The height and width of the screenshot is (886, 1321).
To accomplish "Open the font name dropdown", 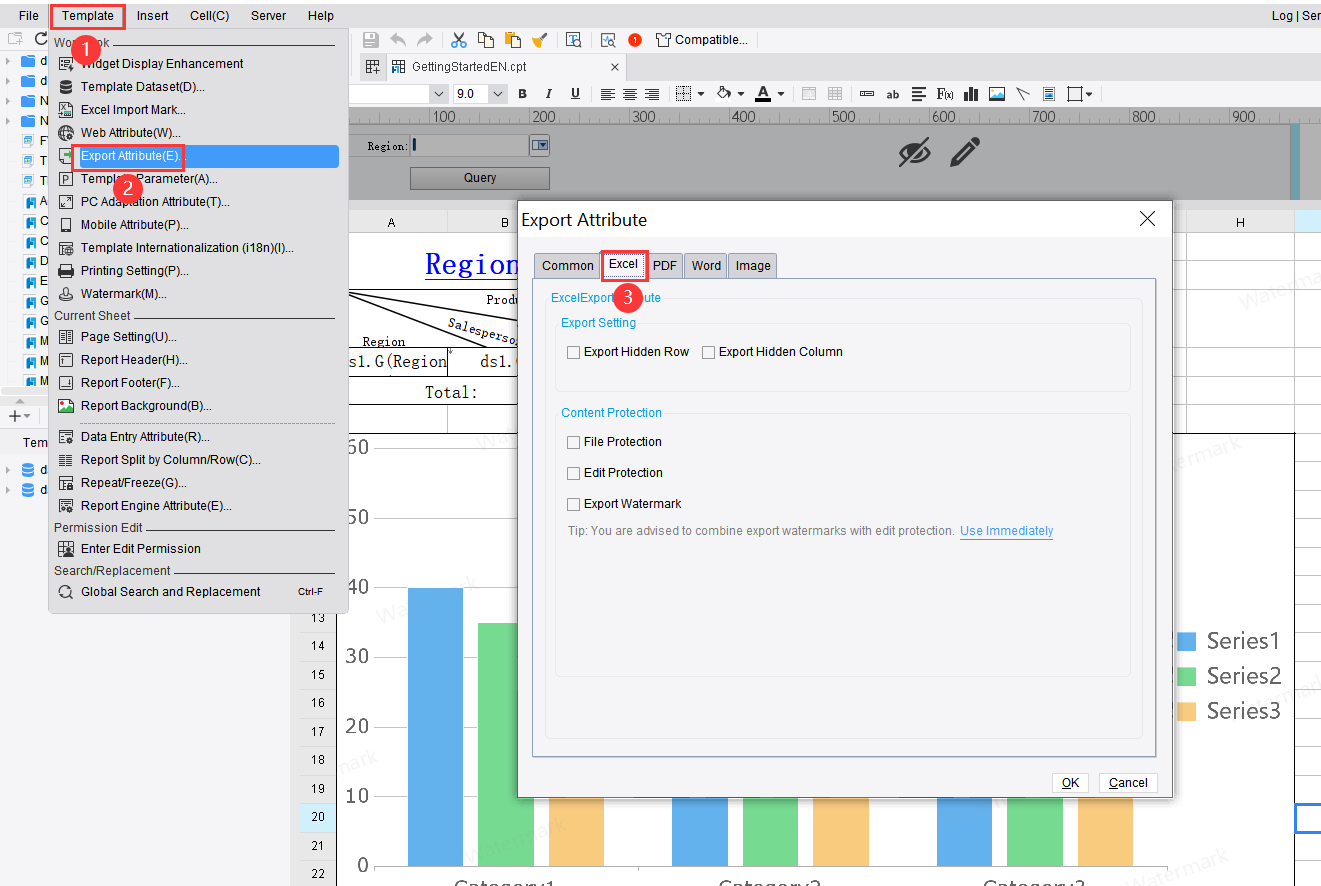I will coord(438,94).
